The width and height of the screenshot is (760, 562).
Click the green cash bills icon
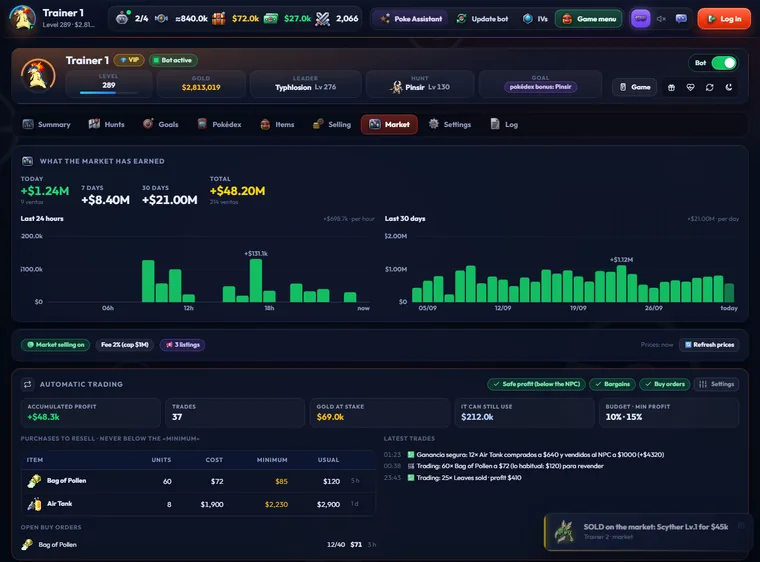tap(271, 19)
